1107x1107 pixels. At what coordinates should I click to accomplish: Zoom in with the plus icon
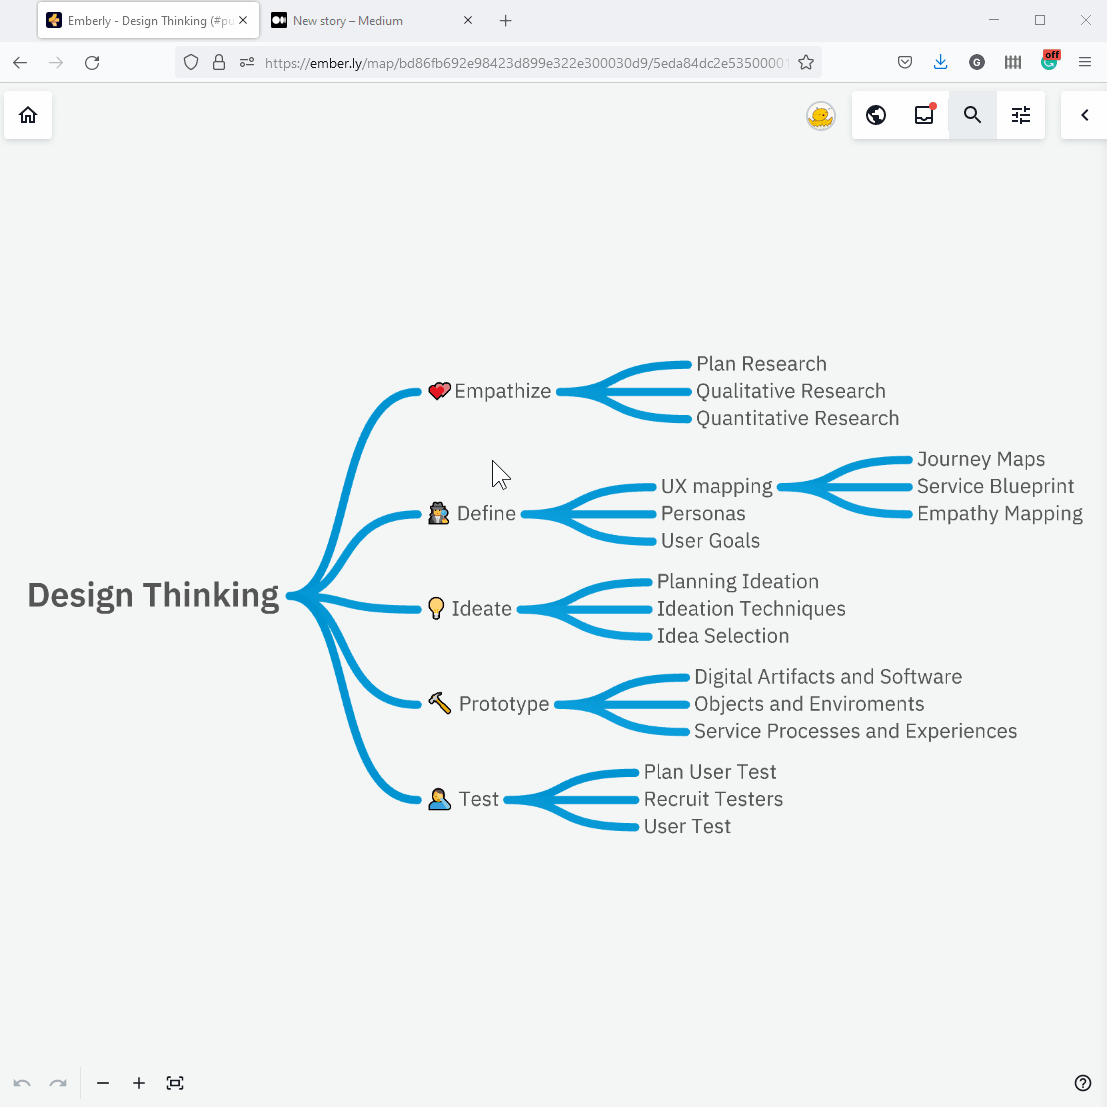pyautogui.click(x=139, y=1083)
